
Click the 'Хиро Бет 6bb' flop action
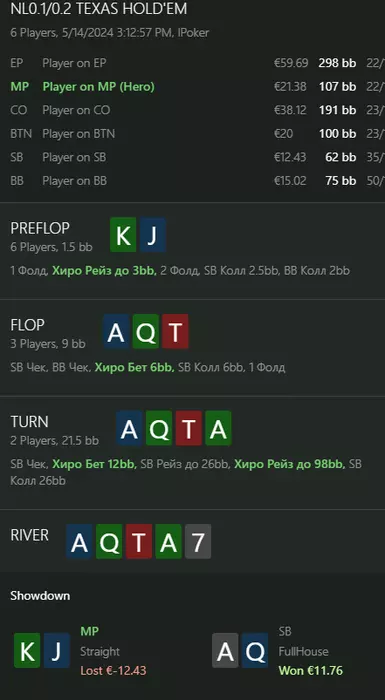tap(134, 367)
